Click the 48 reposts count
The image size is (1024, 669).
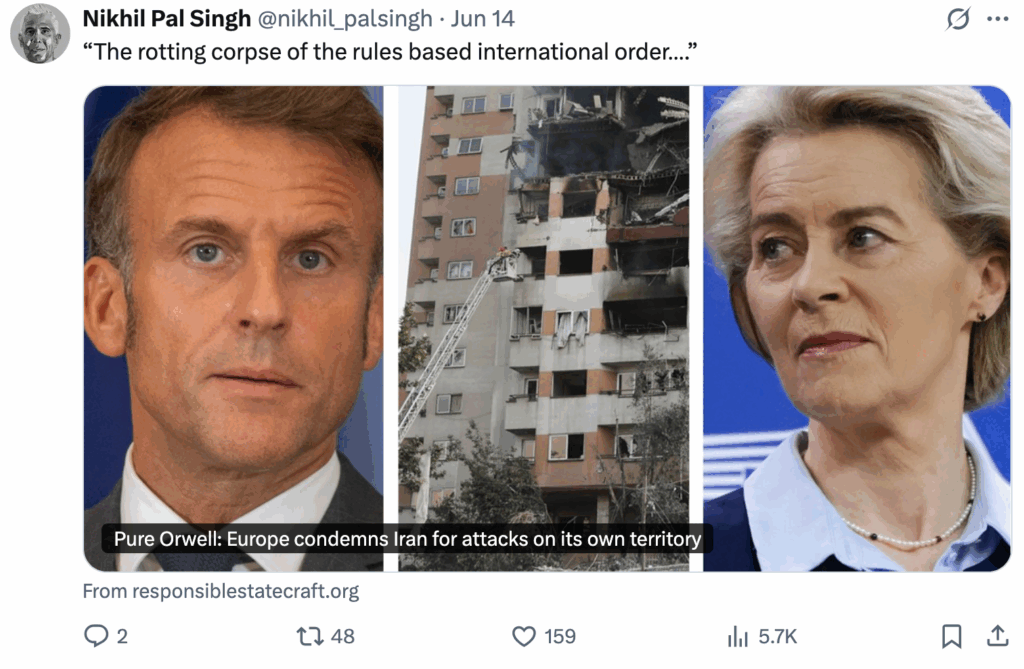click(x=343, y=636)
